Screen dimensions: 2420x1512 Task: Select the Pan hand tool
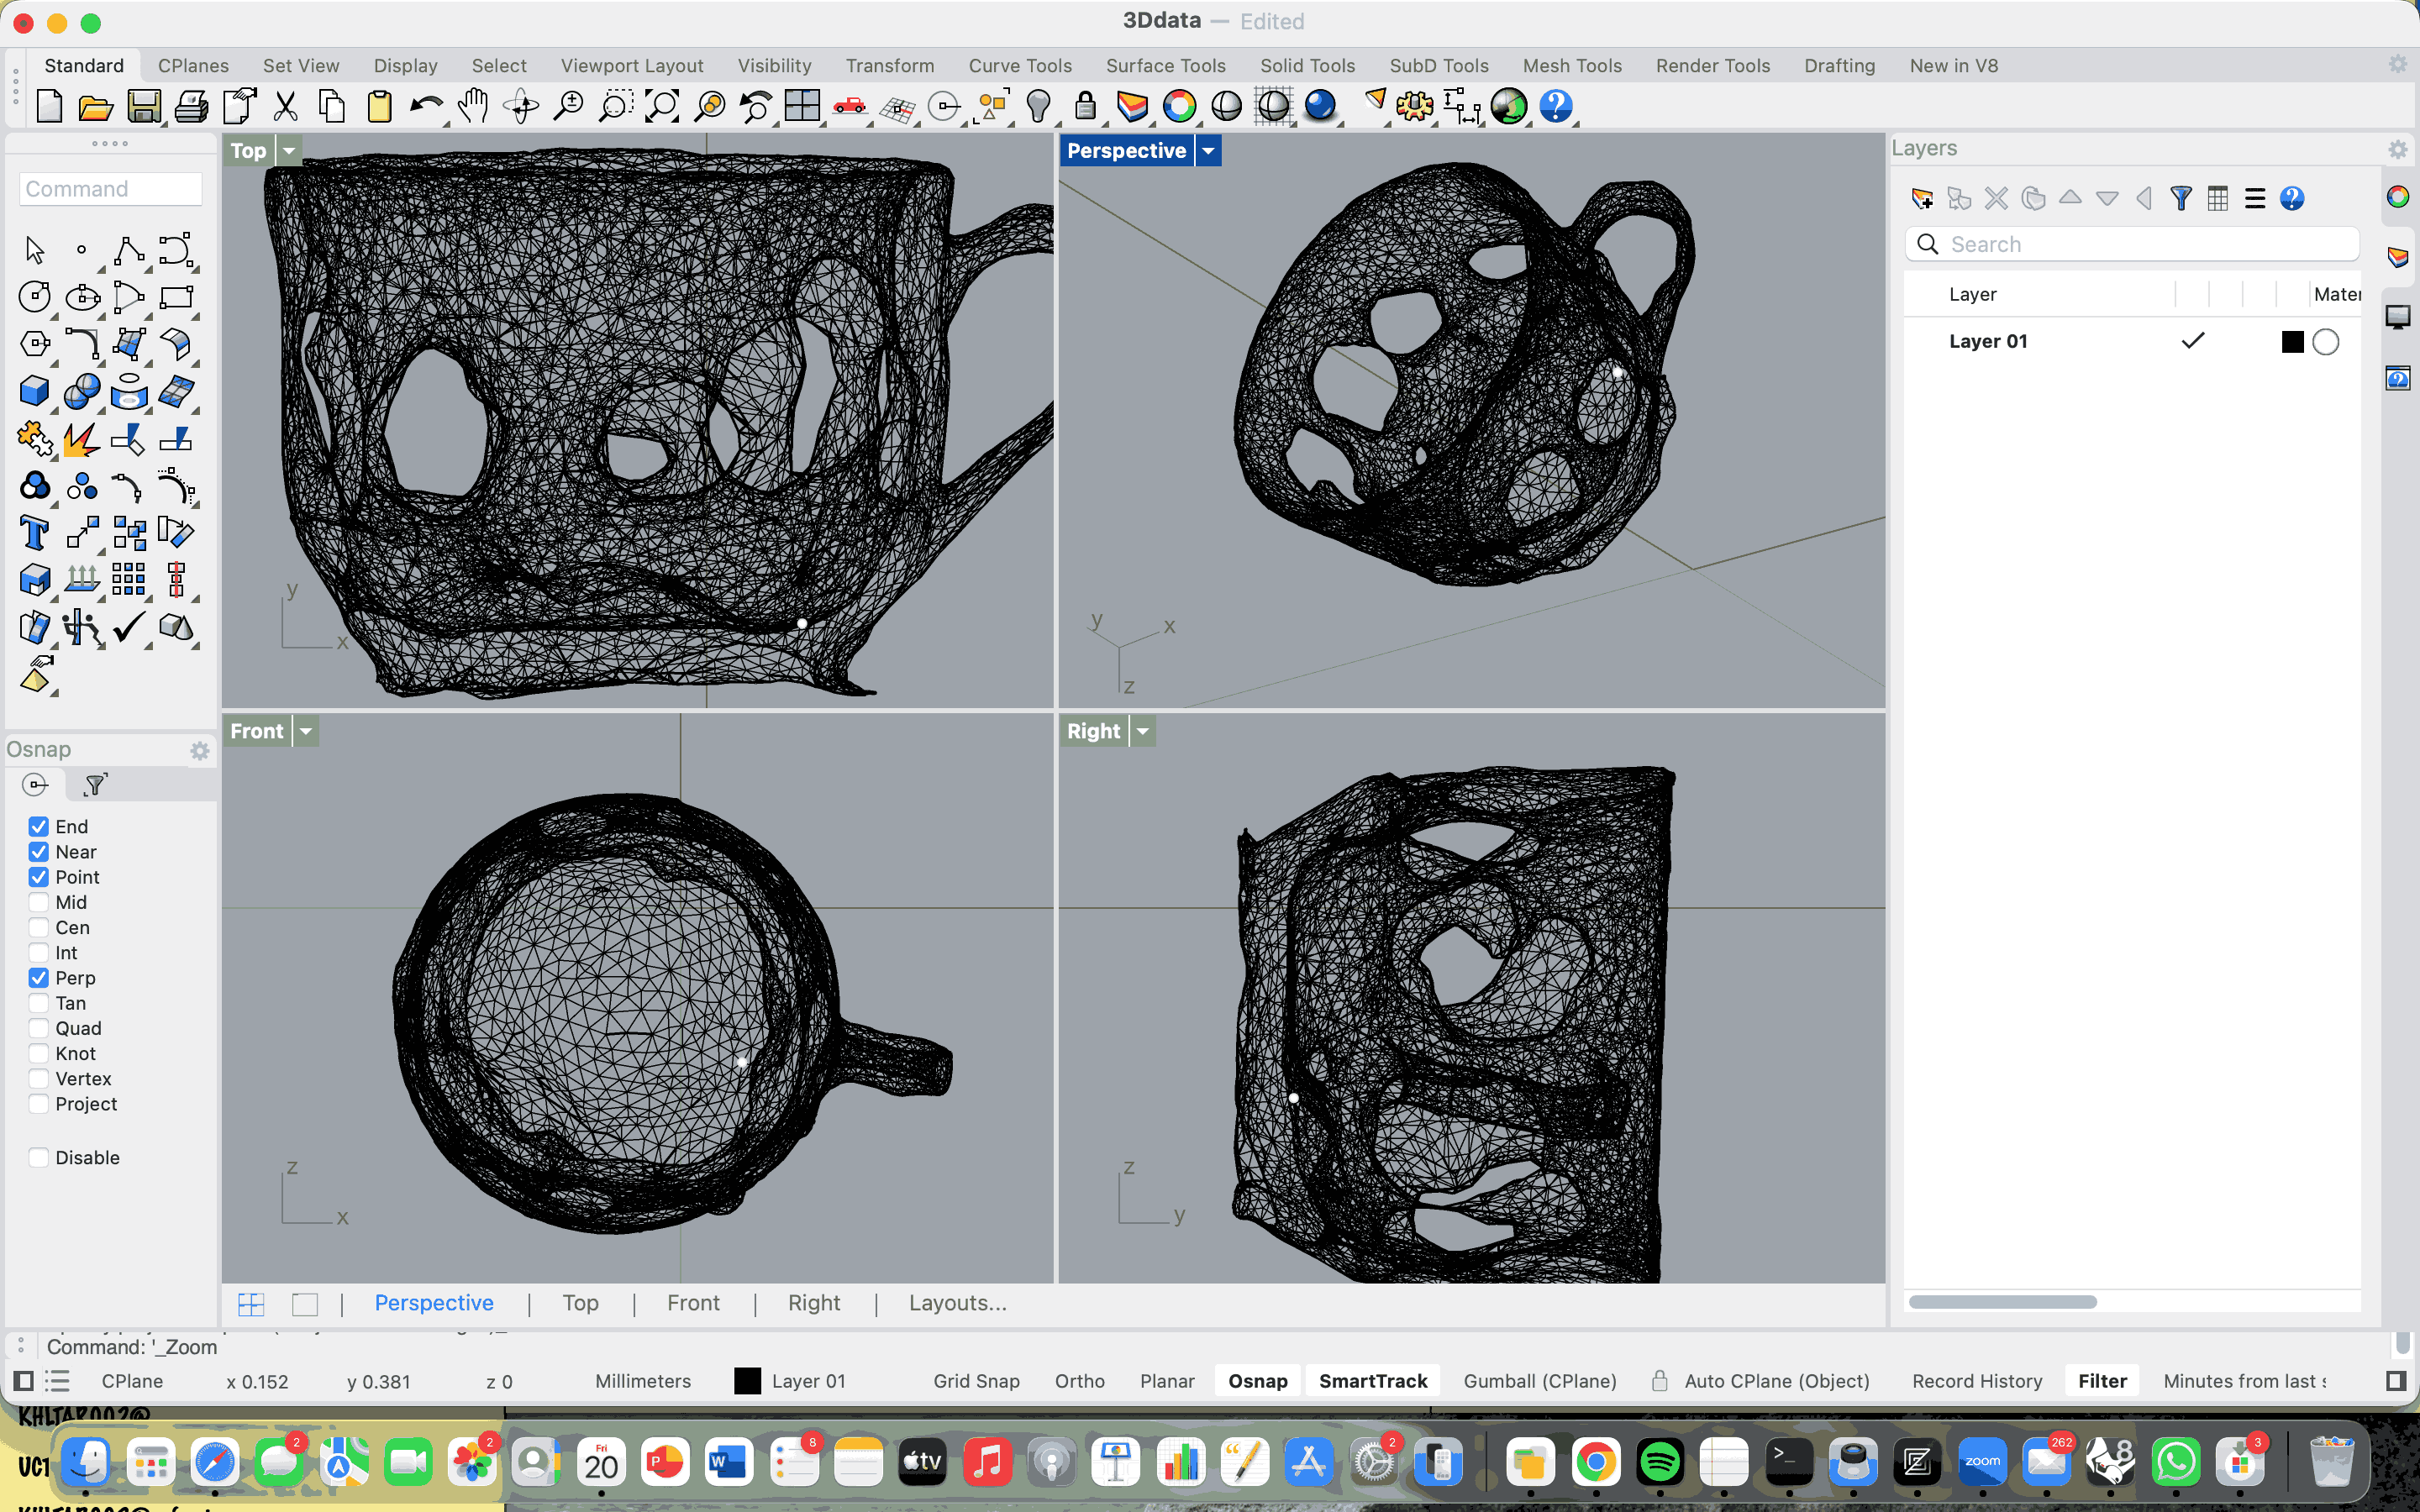pyautogui.click(x=473, y=106)
